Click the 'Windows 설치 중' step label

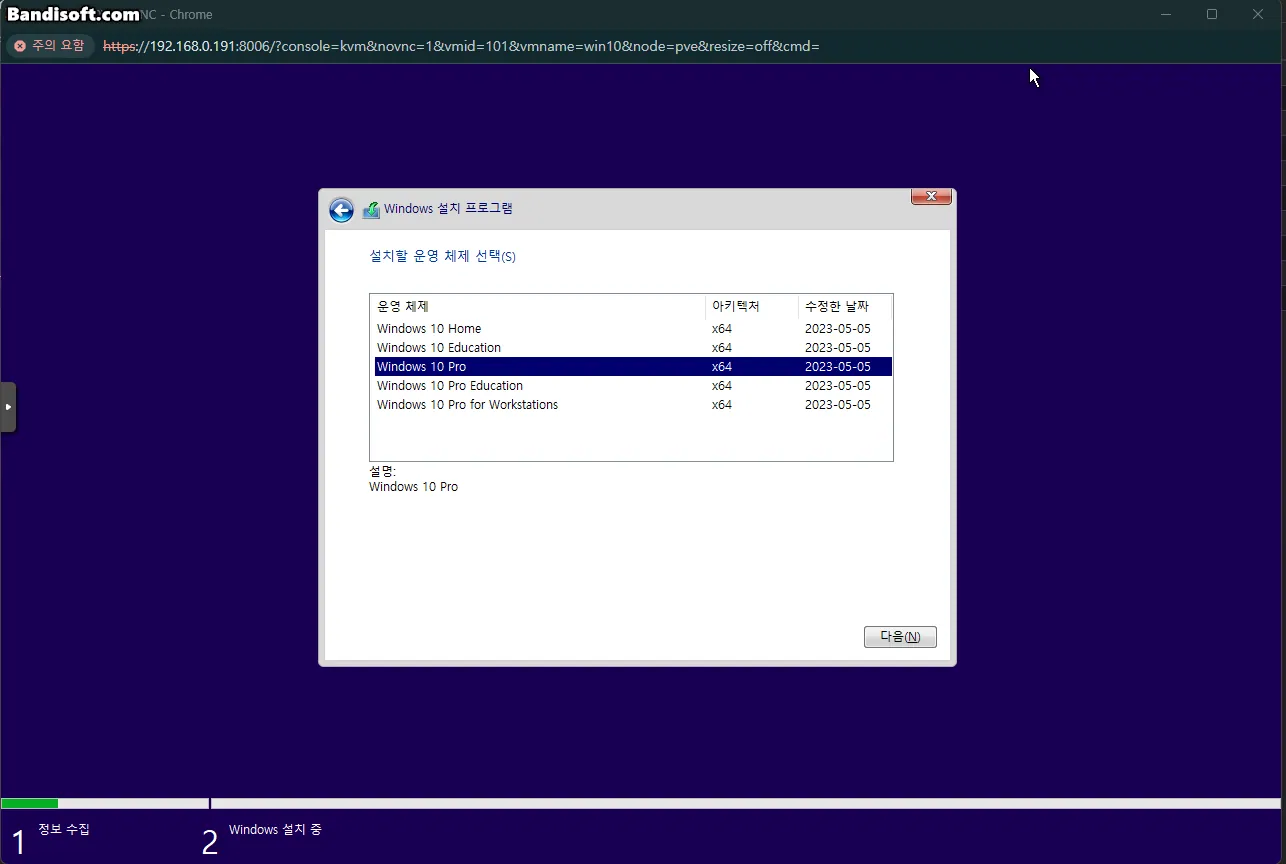275,829
